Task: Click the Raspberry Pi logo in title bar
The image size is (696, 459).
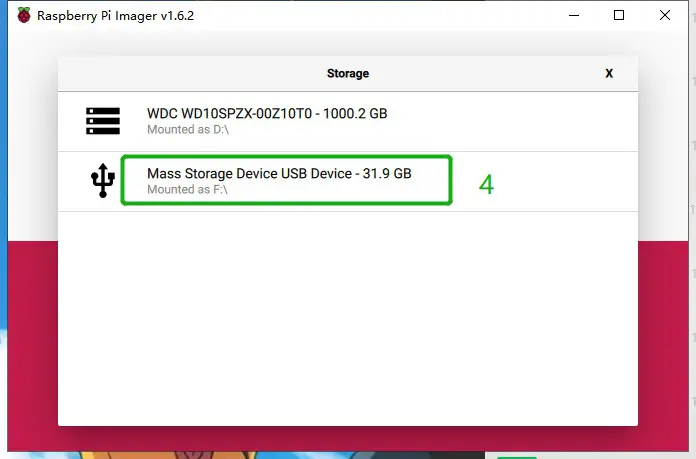Action: coord(23,16)
